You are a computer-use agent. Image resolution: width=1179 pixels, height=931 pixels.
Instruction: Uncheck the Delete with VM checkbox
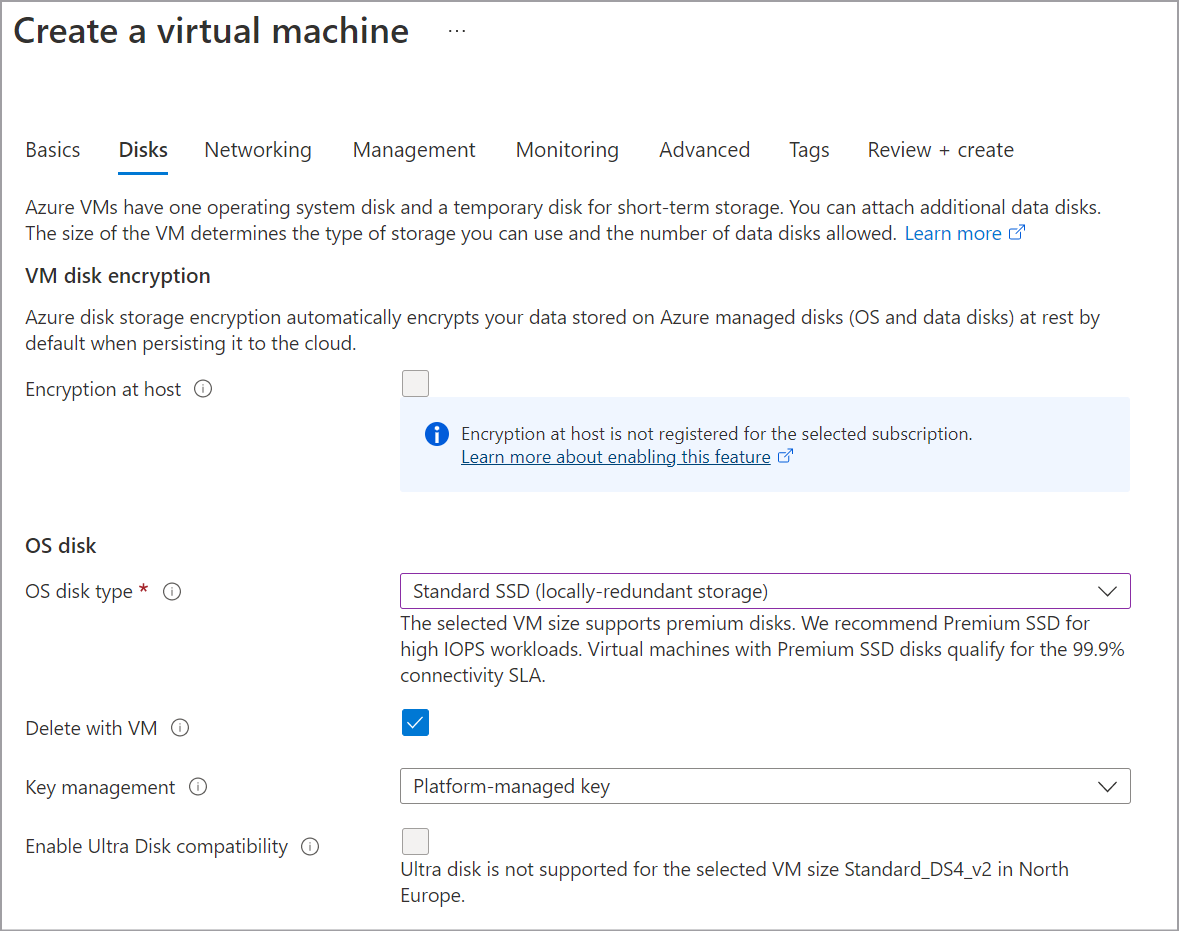pos(415,723)
